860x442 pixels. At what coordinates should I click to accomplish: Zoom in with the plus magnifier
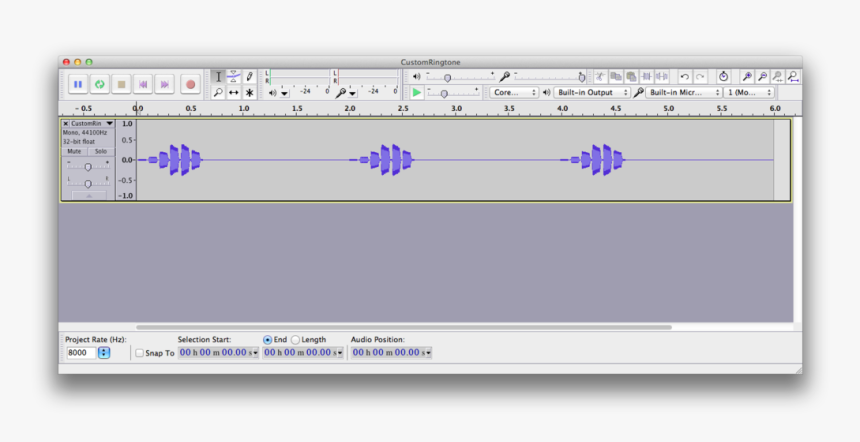(x=747, y=77)
